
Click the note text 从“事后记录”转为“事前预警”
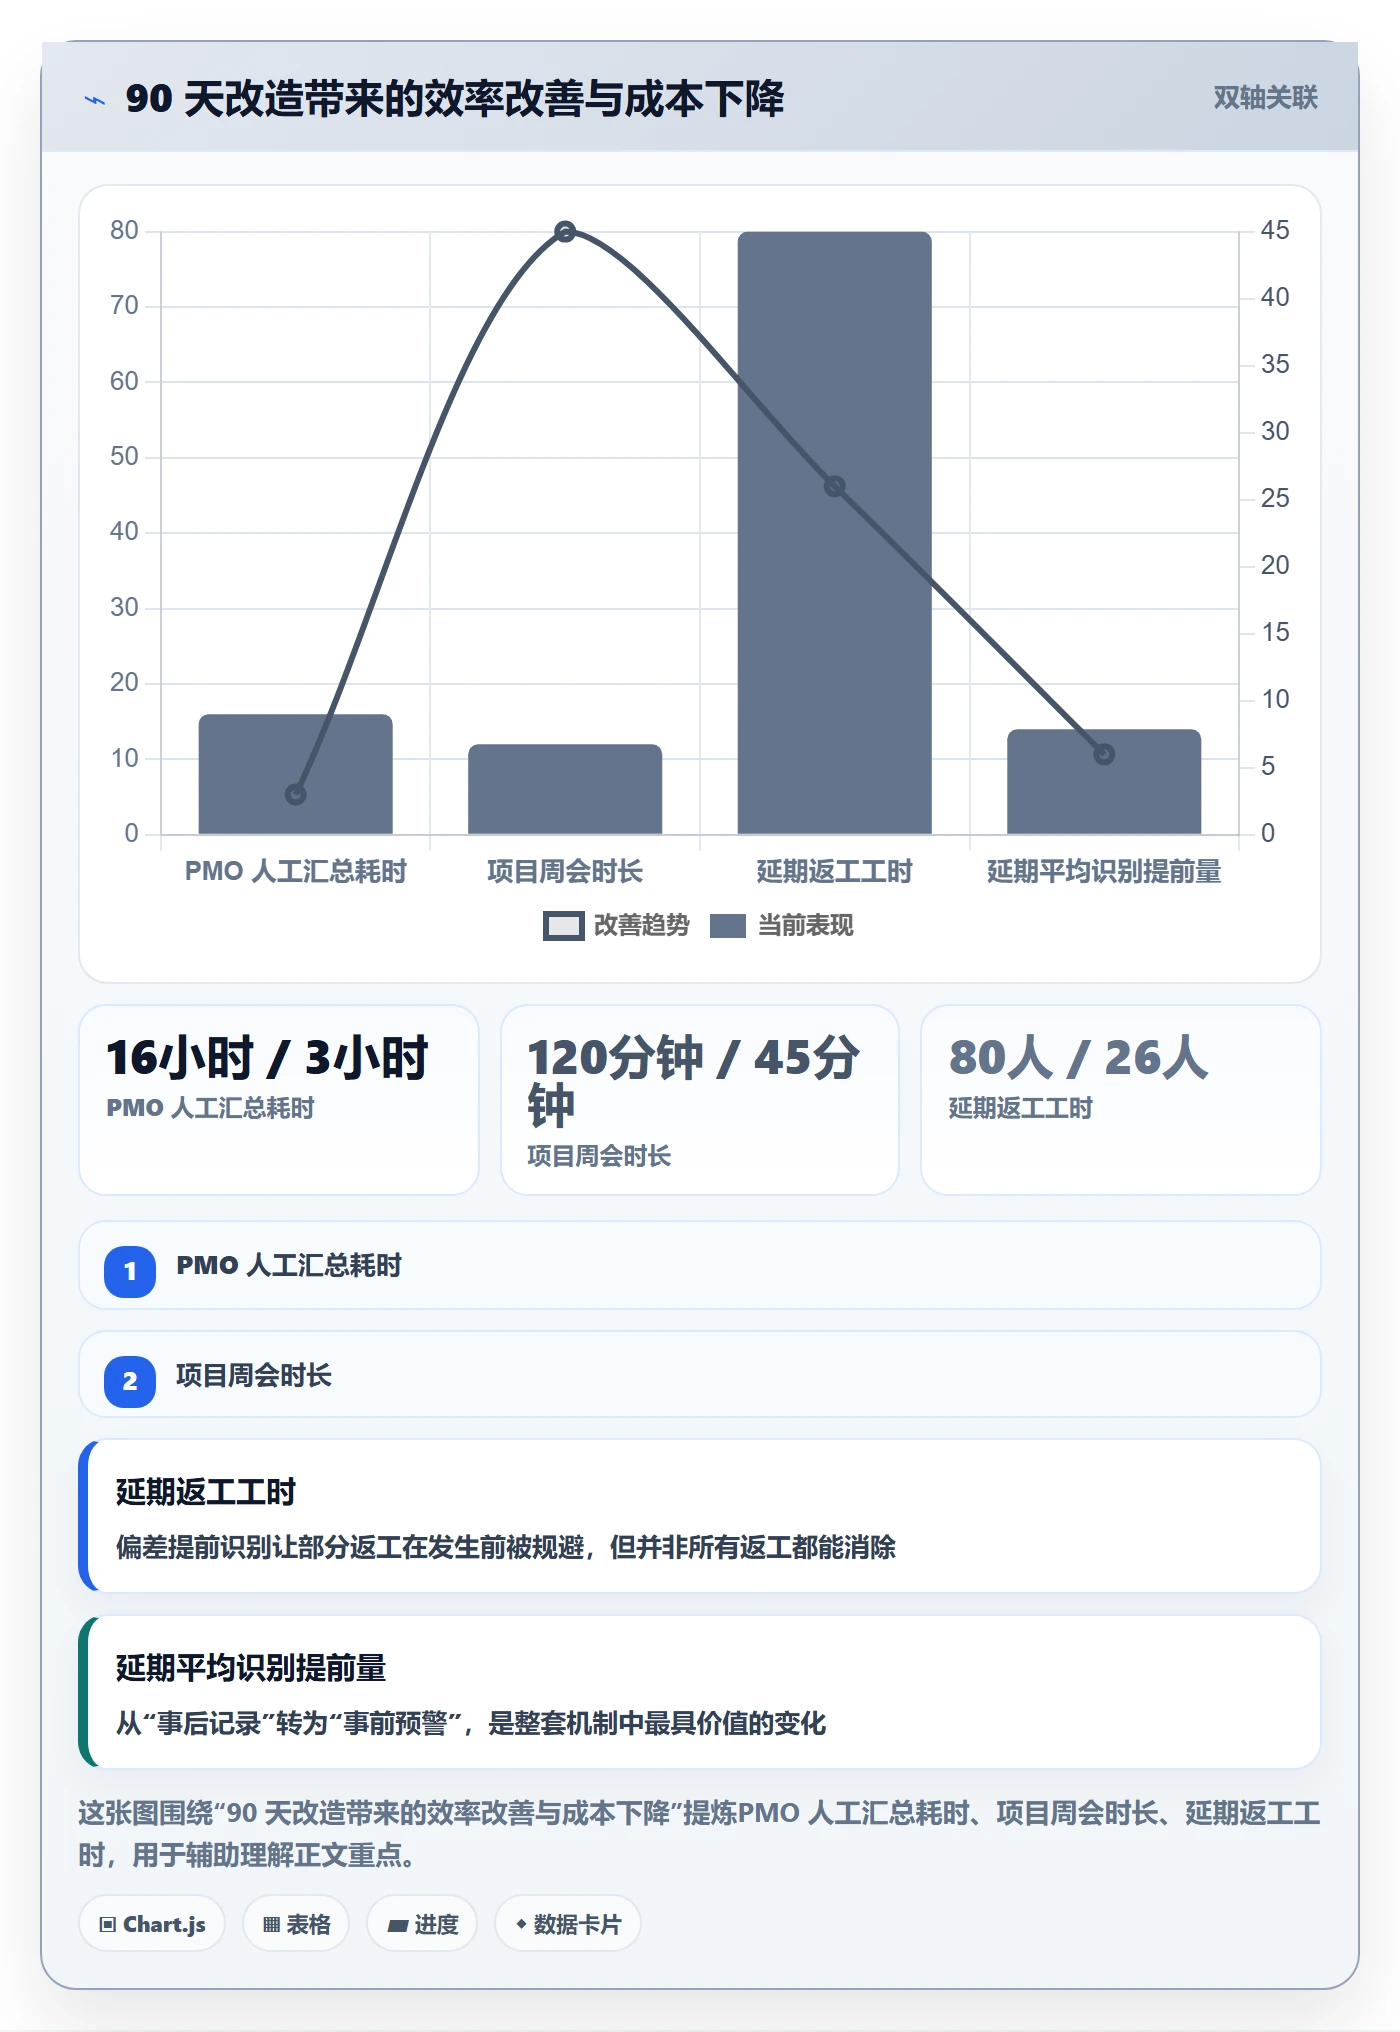tap(471, 1724)
